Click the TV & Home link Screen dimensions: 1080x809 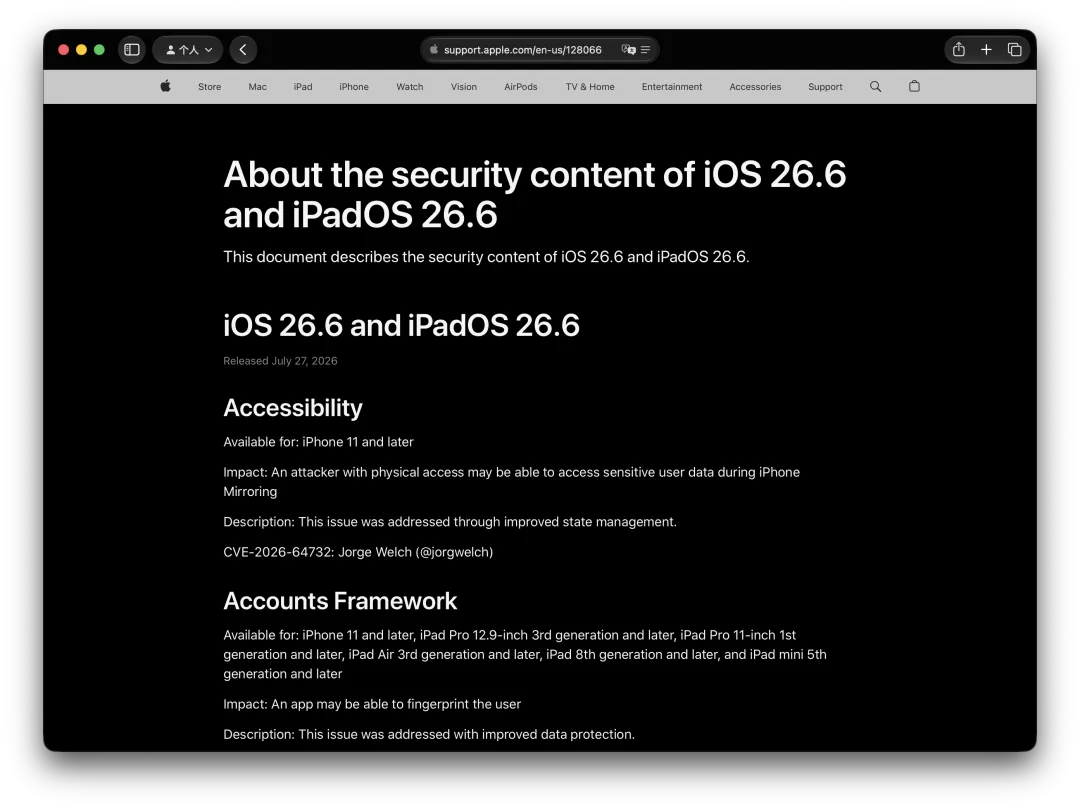(590, 87)
